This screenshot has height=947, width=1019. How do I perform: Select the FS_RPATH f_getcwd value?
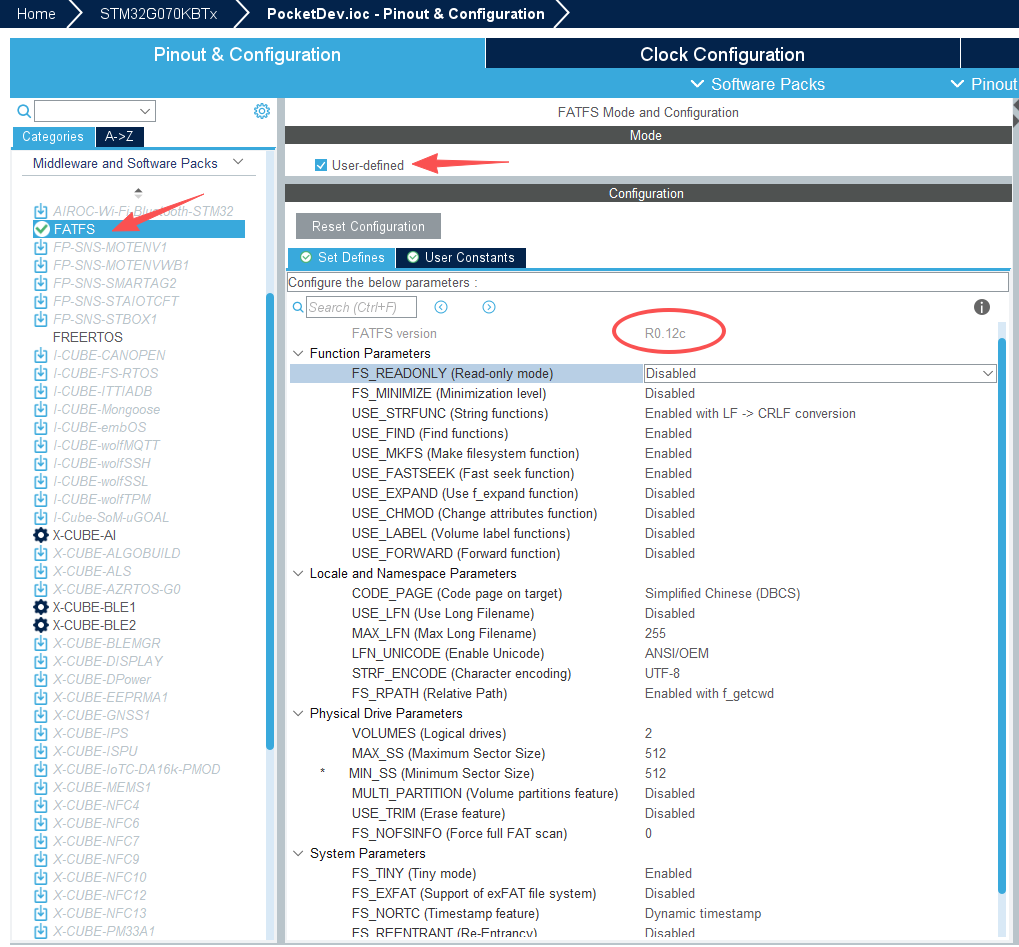[x=709, y=694]
